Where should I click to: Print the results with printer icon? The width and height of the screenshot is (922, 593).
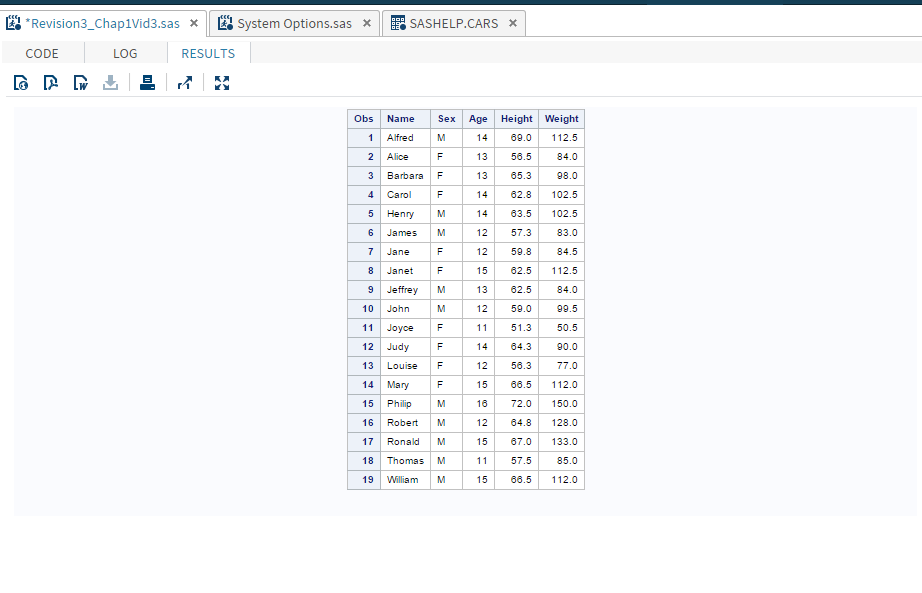point(148,83)
